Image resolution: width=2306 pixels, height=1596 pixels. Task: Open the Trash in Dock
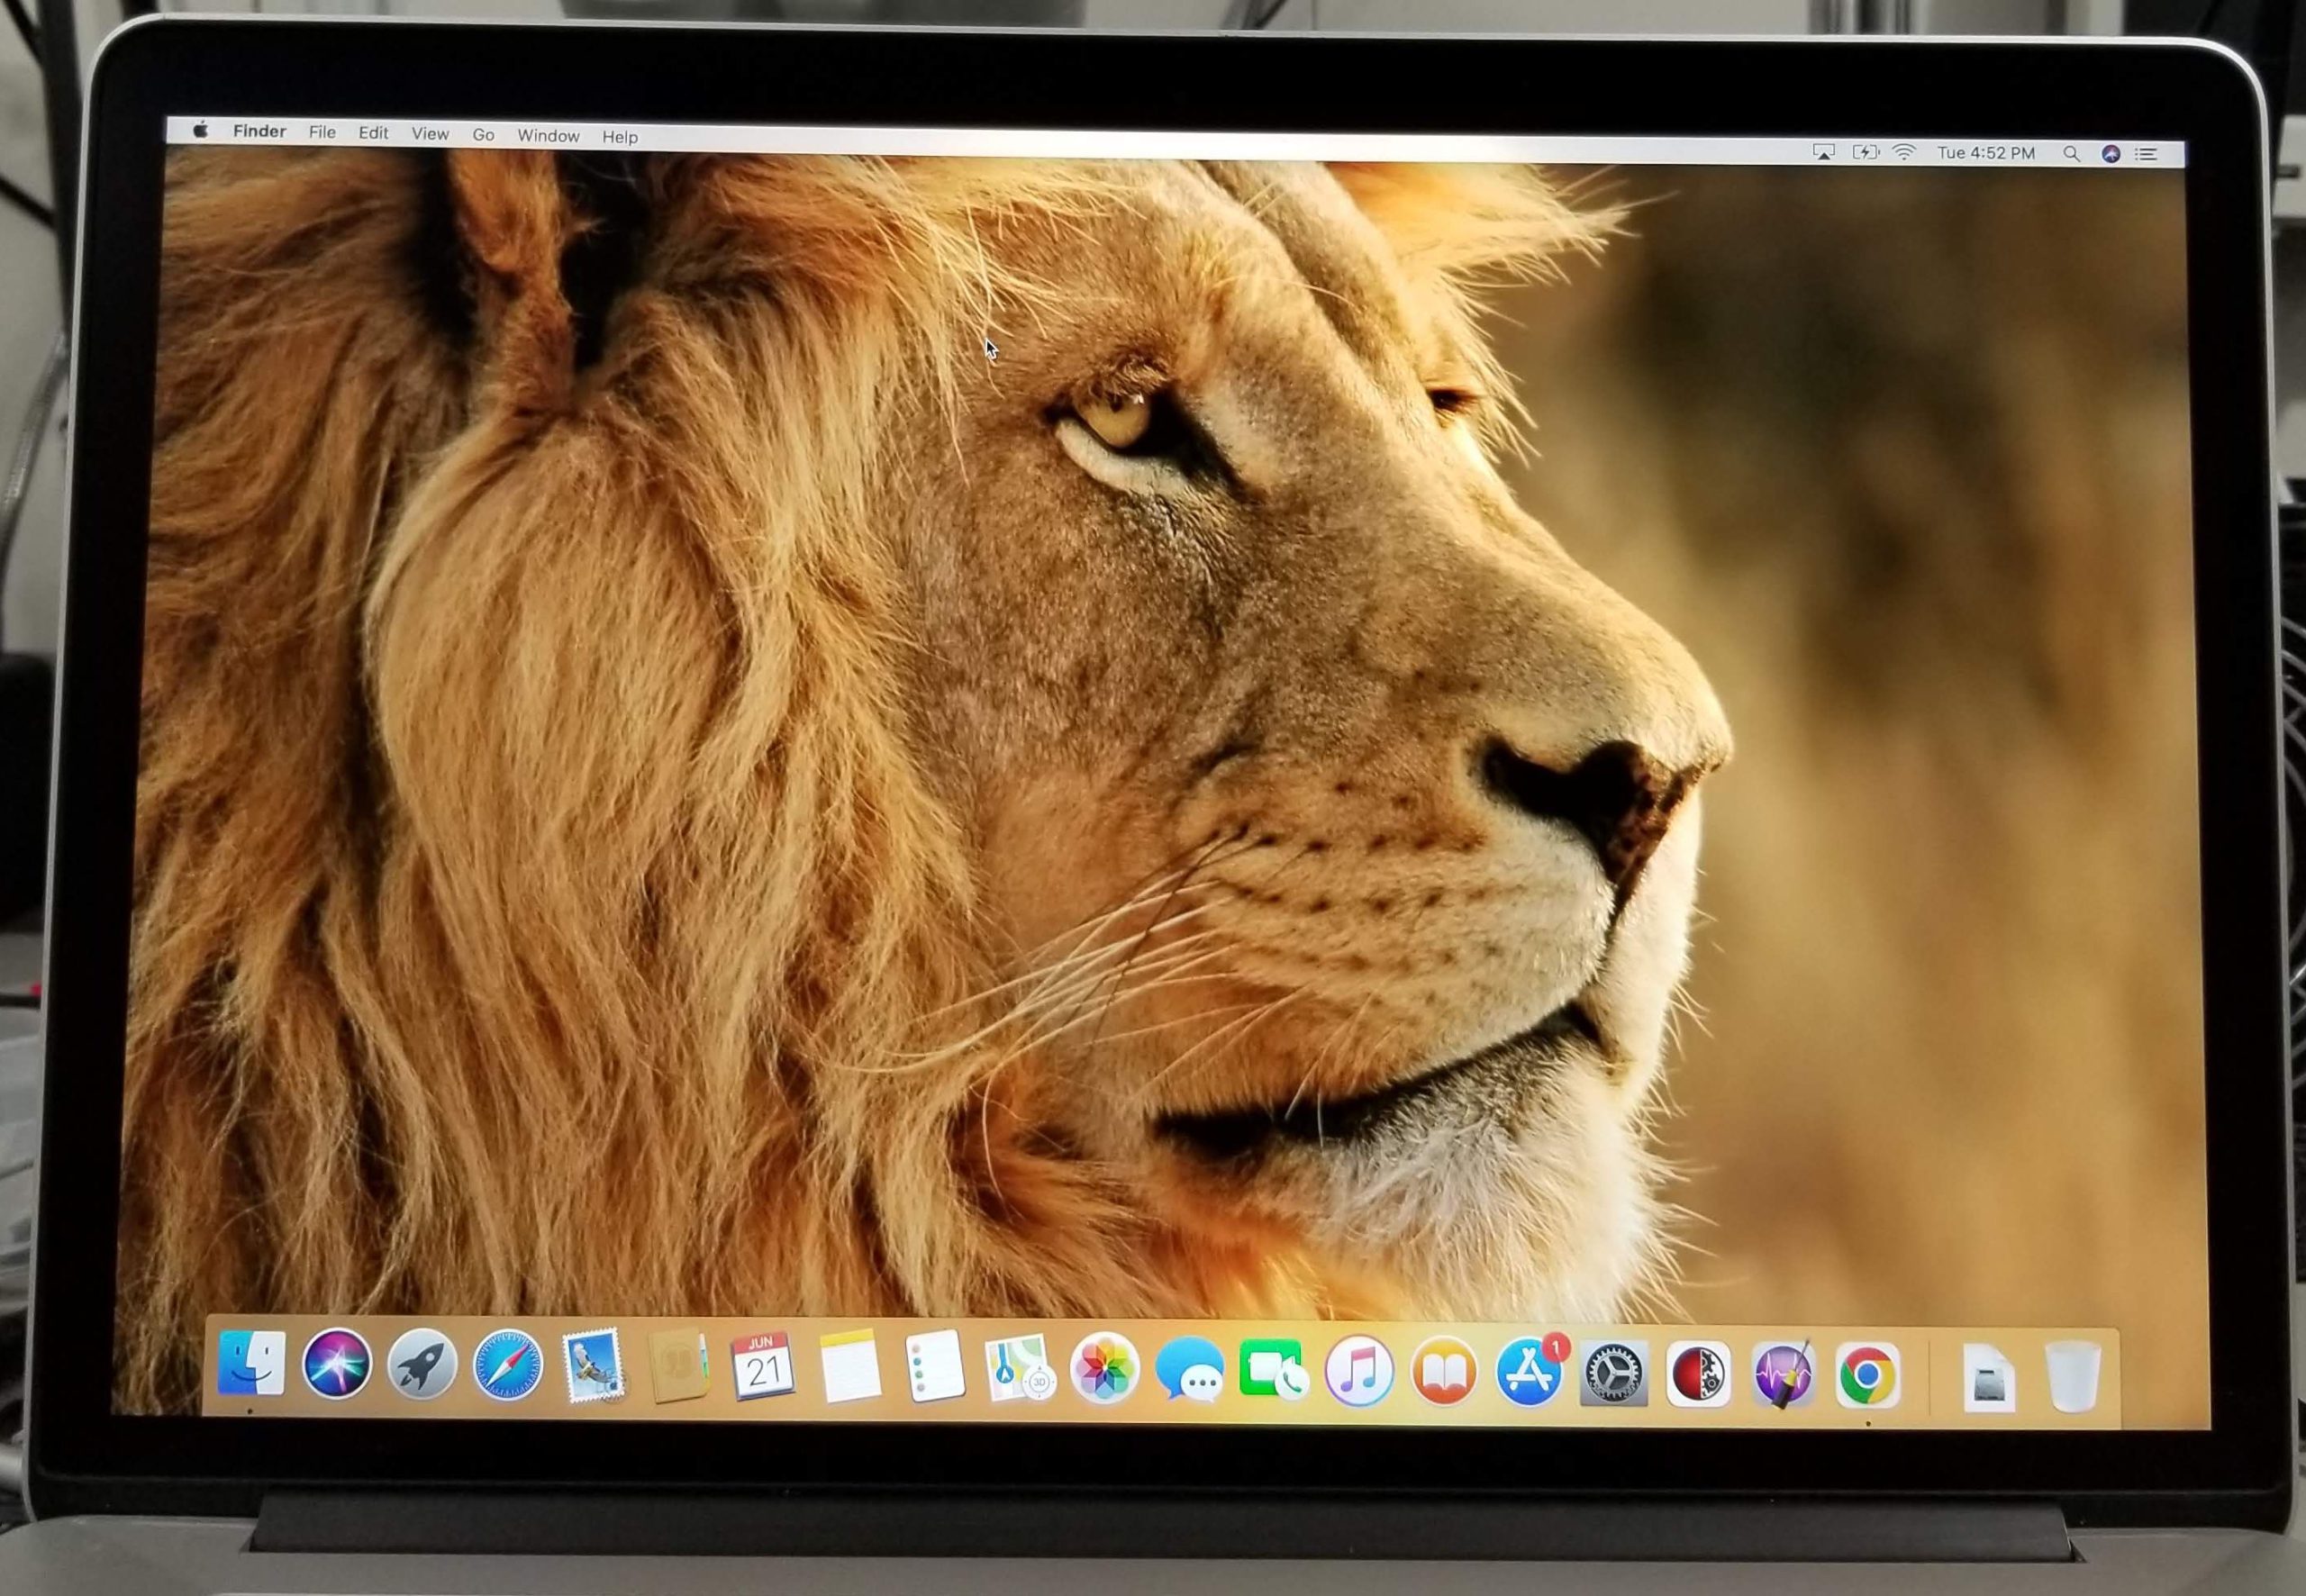[x=2072, y=1378]
